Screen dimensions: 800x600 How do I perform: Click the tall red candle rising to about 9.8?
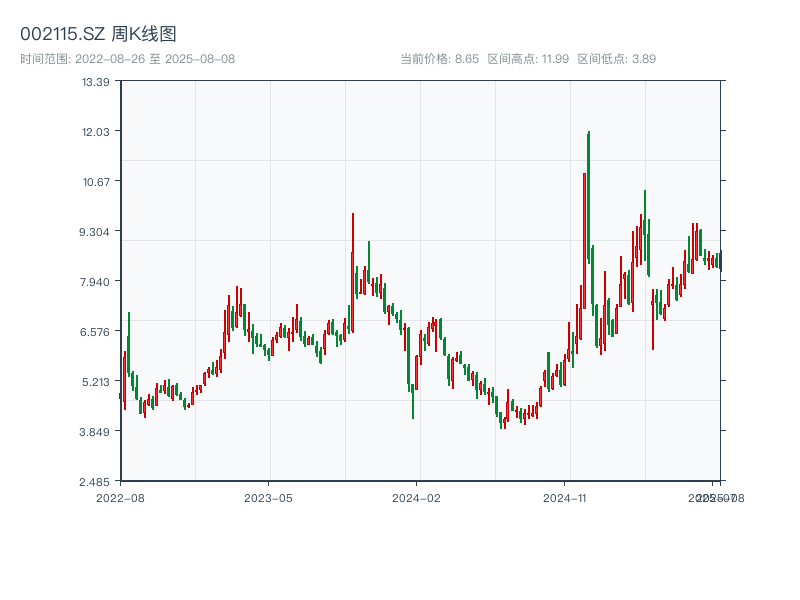click(353, 273)
